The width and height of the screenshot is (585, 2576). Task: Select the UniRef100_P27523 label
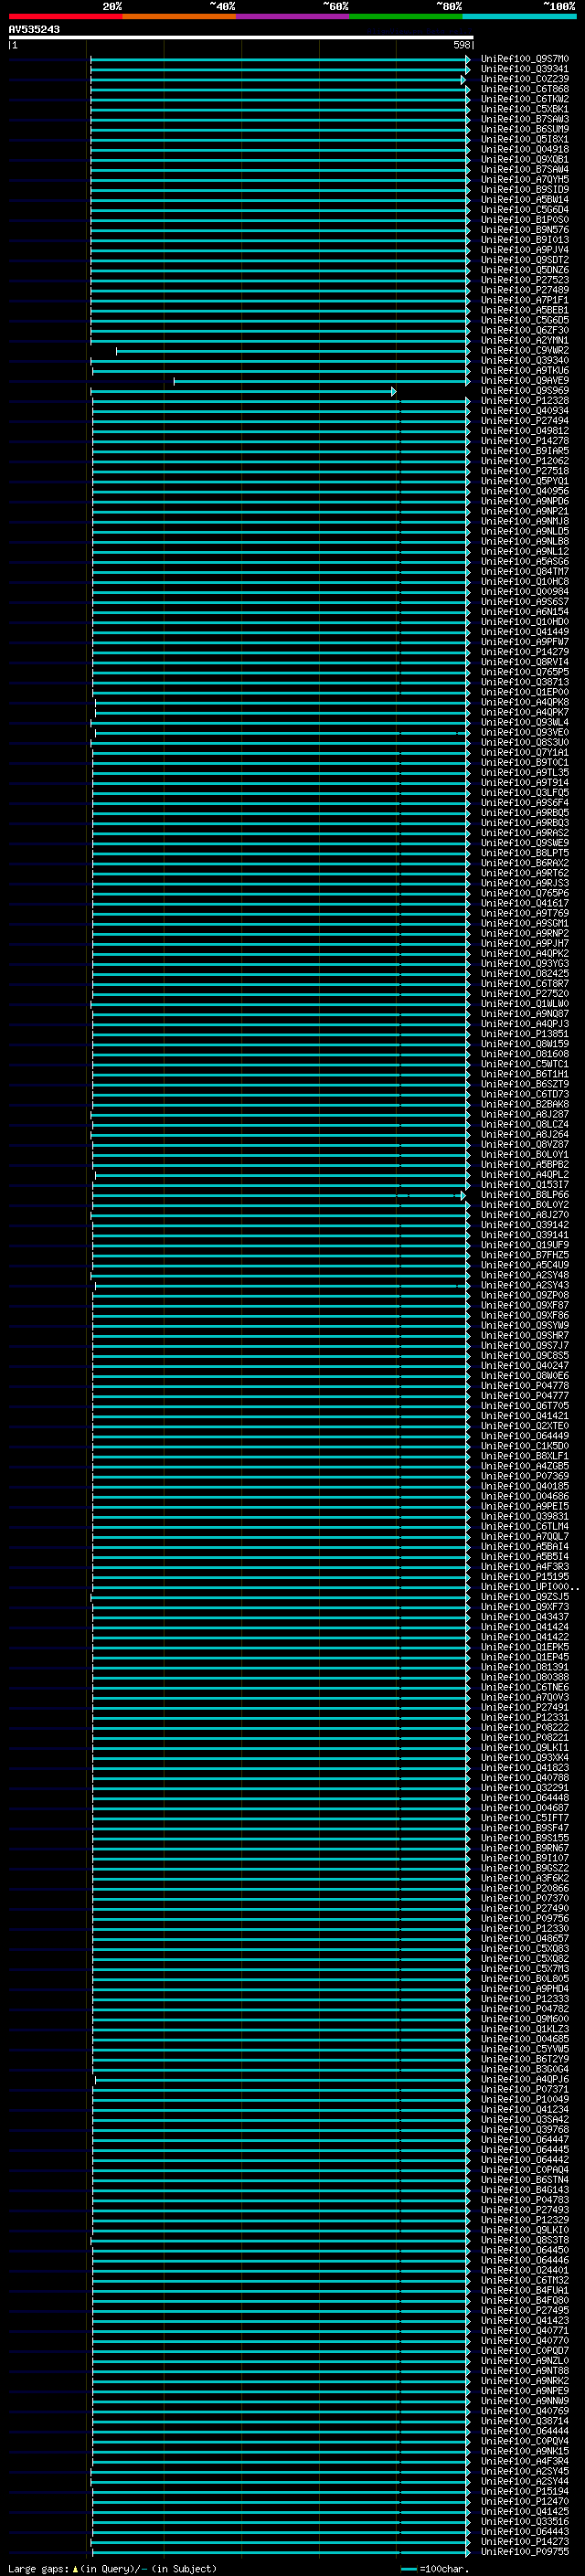(525, 280)
